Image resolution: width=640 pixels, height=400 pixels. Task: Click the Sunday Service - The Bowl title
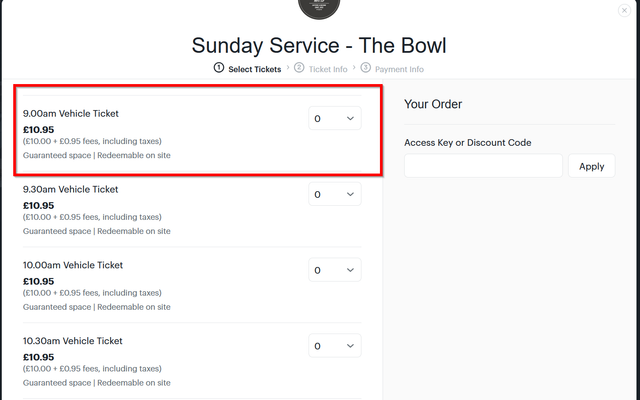[319, 45]
